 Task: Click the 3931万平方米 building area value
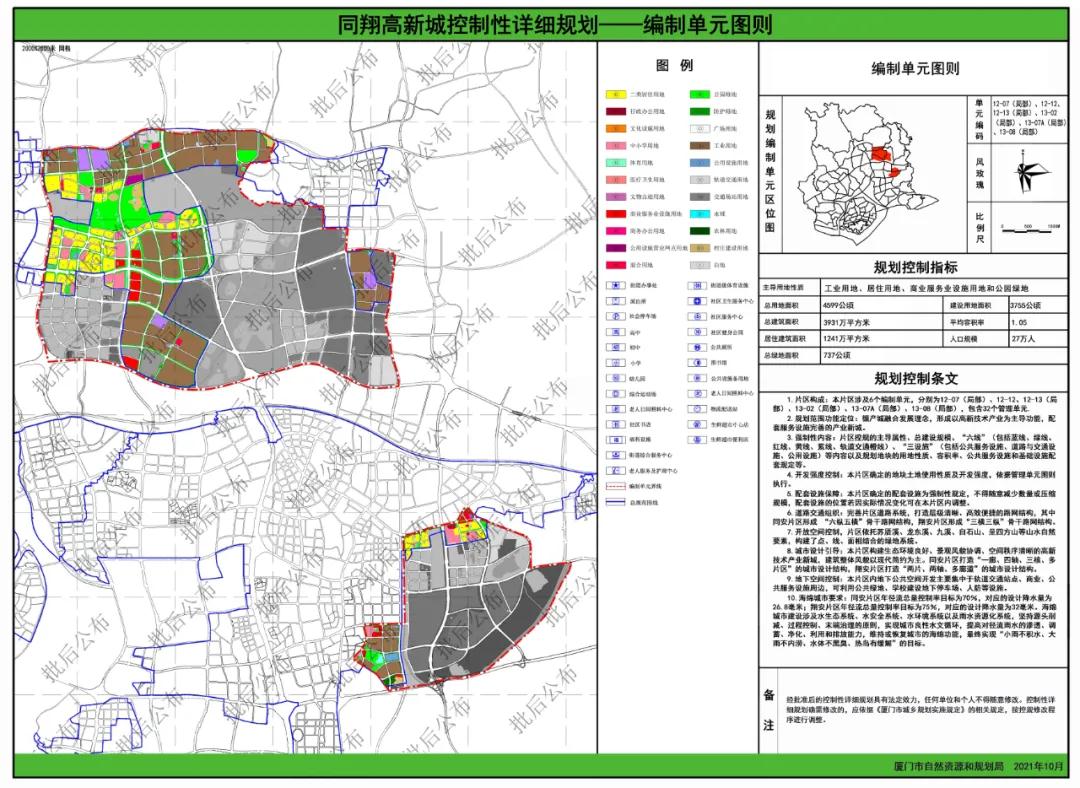point(846,322)
